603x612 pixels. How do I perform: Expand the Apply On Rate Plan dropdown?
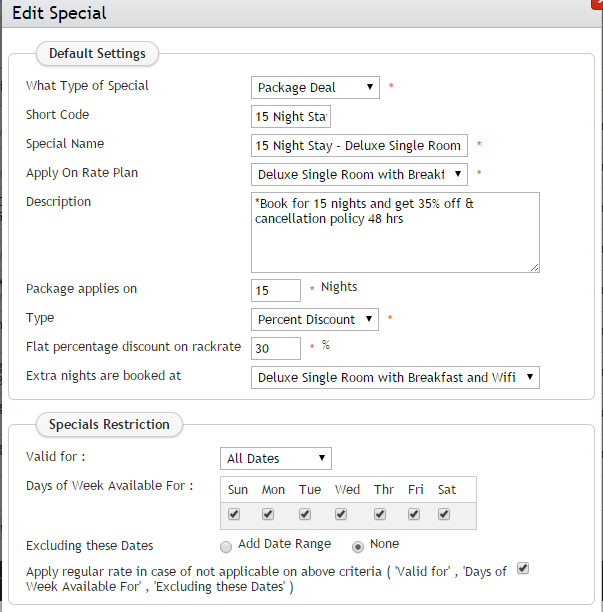[359, 174]
